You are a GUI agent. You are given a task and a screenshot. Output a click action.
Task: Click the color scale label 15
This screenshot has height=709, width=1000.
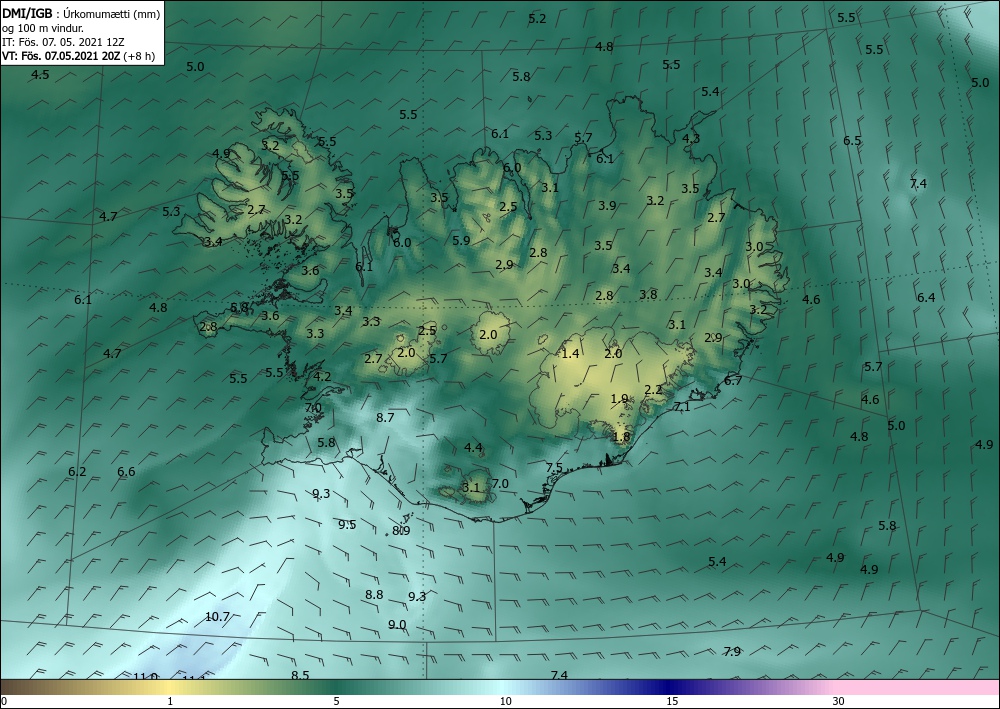pyautogui.click(x=672, y=701)
